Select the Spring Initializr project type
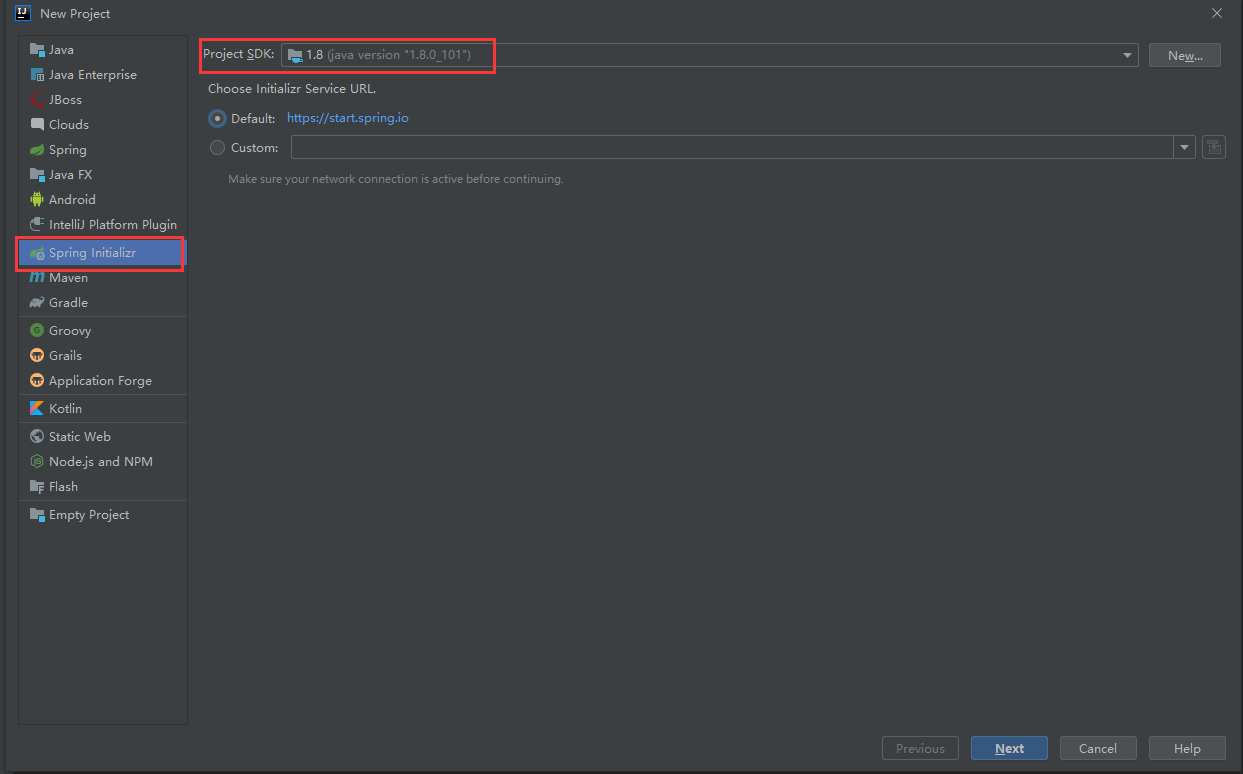The image size is (1243, 774). (x=102, y=253)
